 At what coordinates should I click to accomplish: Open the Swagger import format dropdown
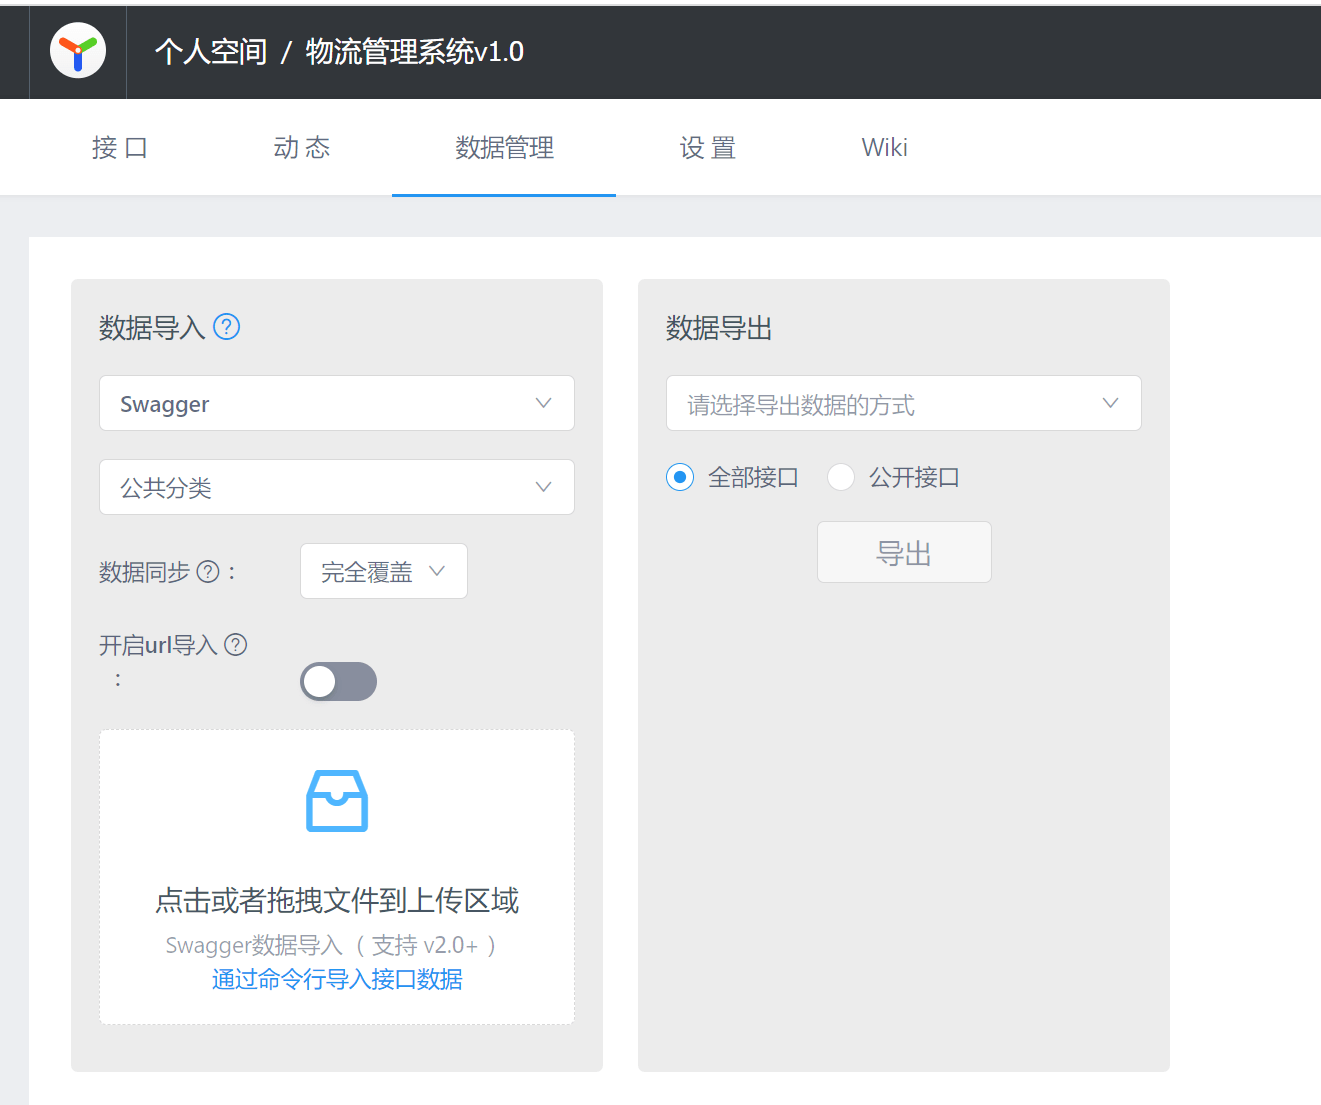337,403
